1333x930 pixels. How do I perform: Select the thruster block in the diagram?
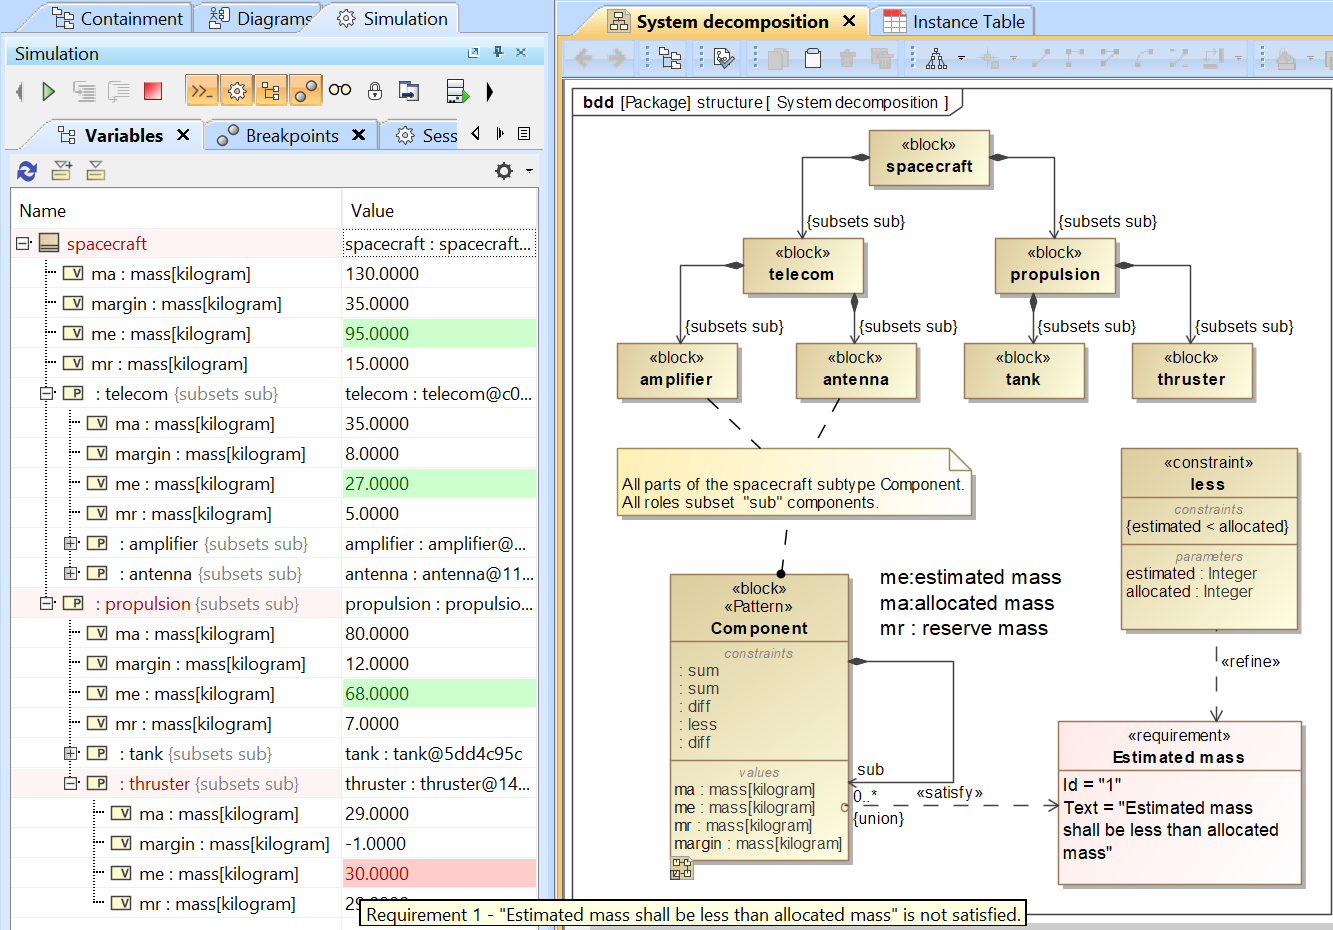coord(1191,370)
